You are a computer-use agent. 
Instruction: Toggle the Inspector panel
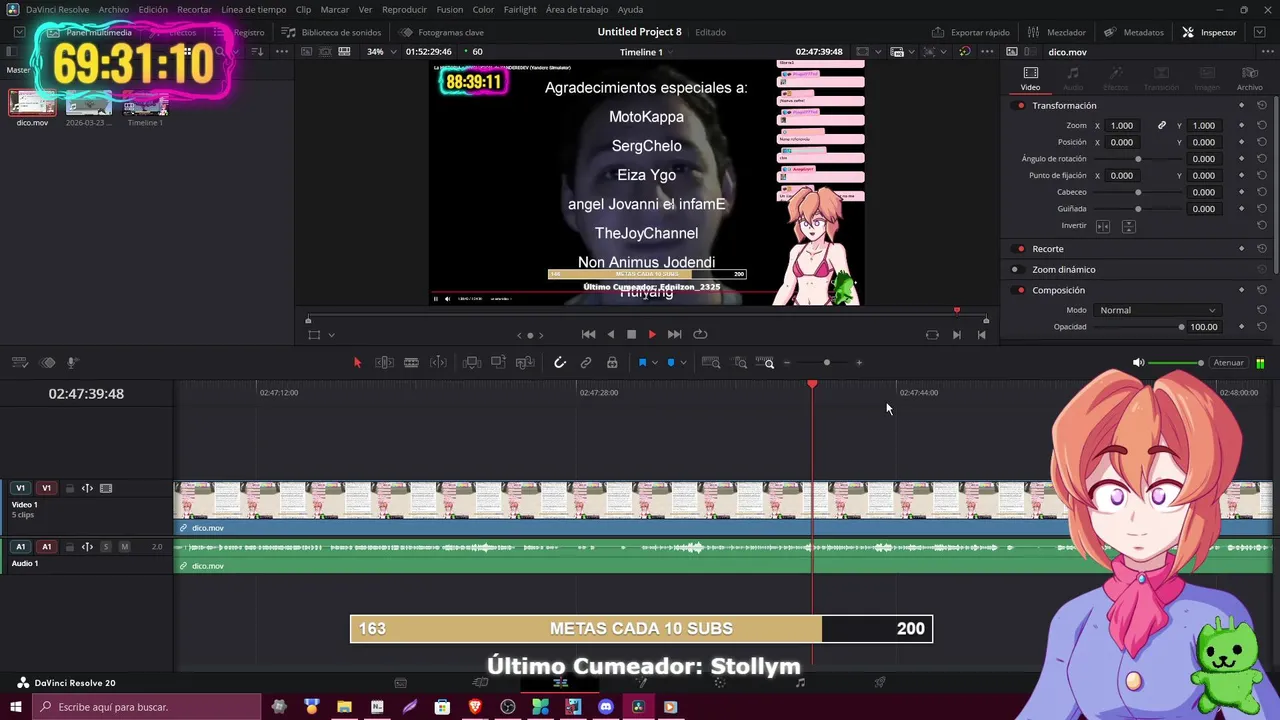[x=1209, y=32]
